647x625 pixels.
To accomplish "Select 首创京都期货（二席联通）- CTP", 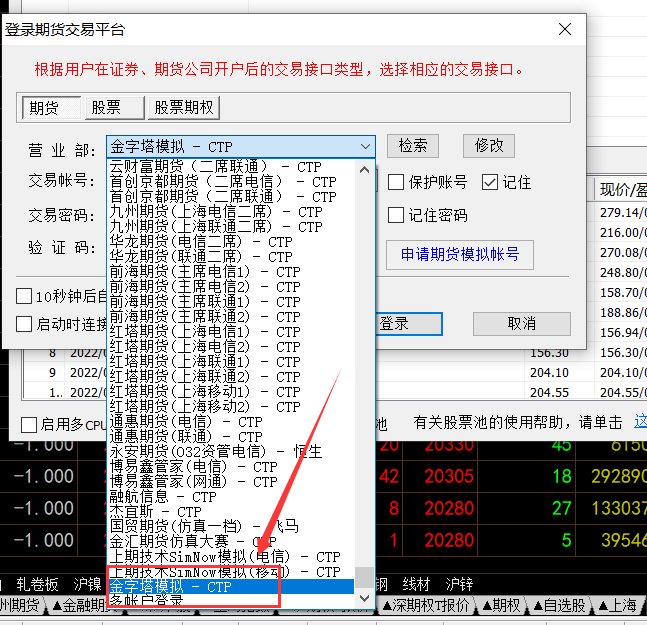I will tap(230, 197).
